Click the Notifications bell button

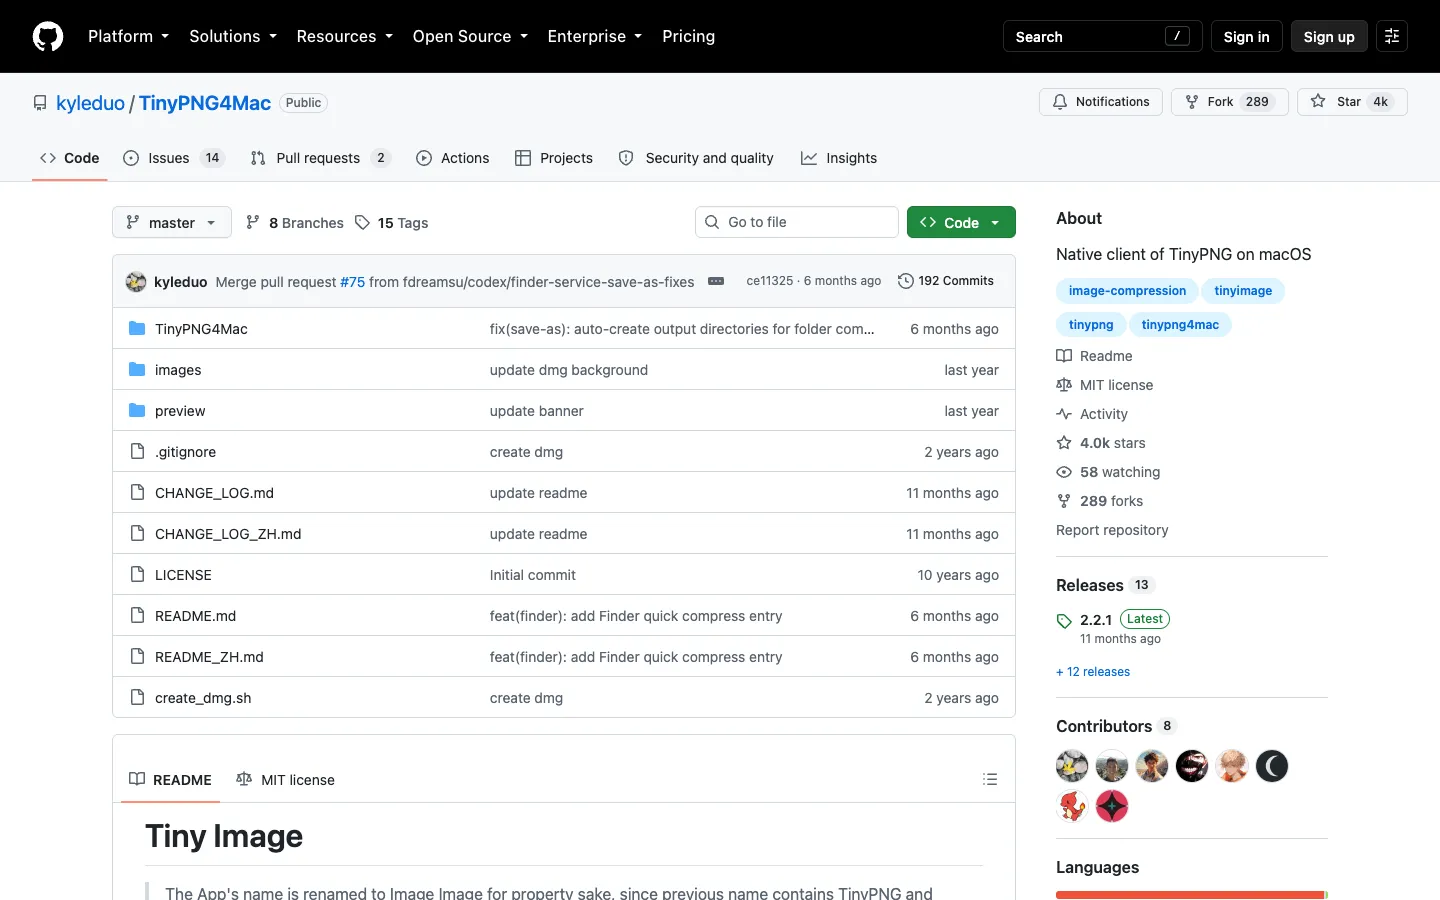pos(1101,102)
